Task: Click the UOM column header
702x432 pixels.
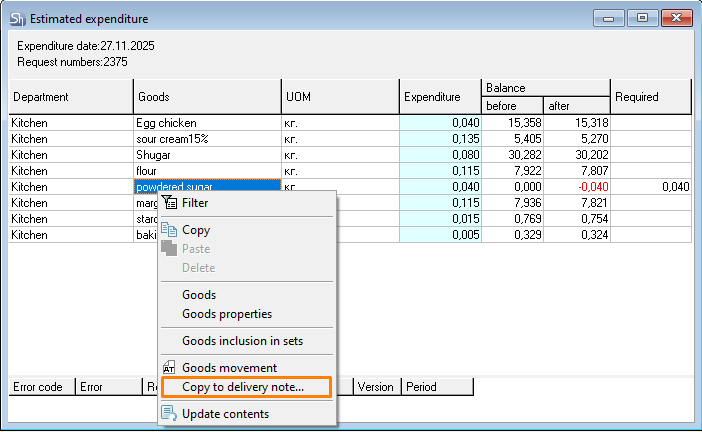Action: point(340,97)
